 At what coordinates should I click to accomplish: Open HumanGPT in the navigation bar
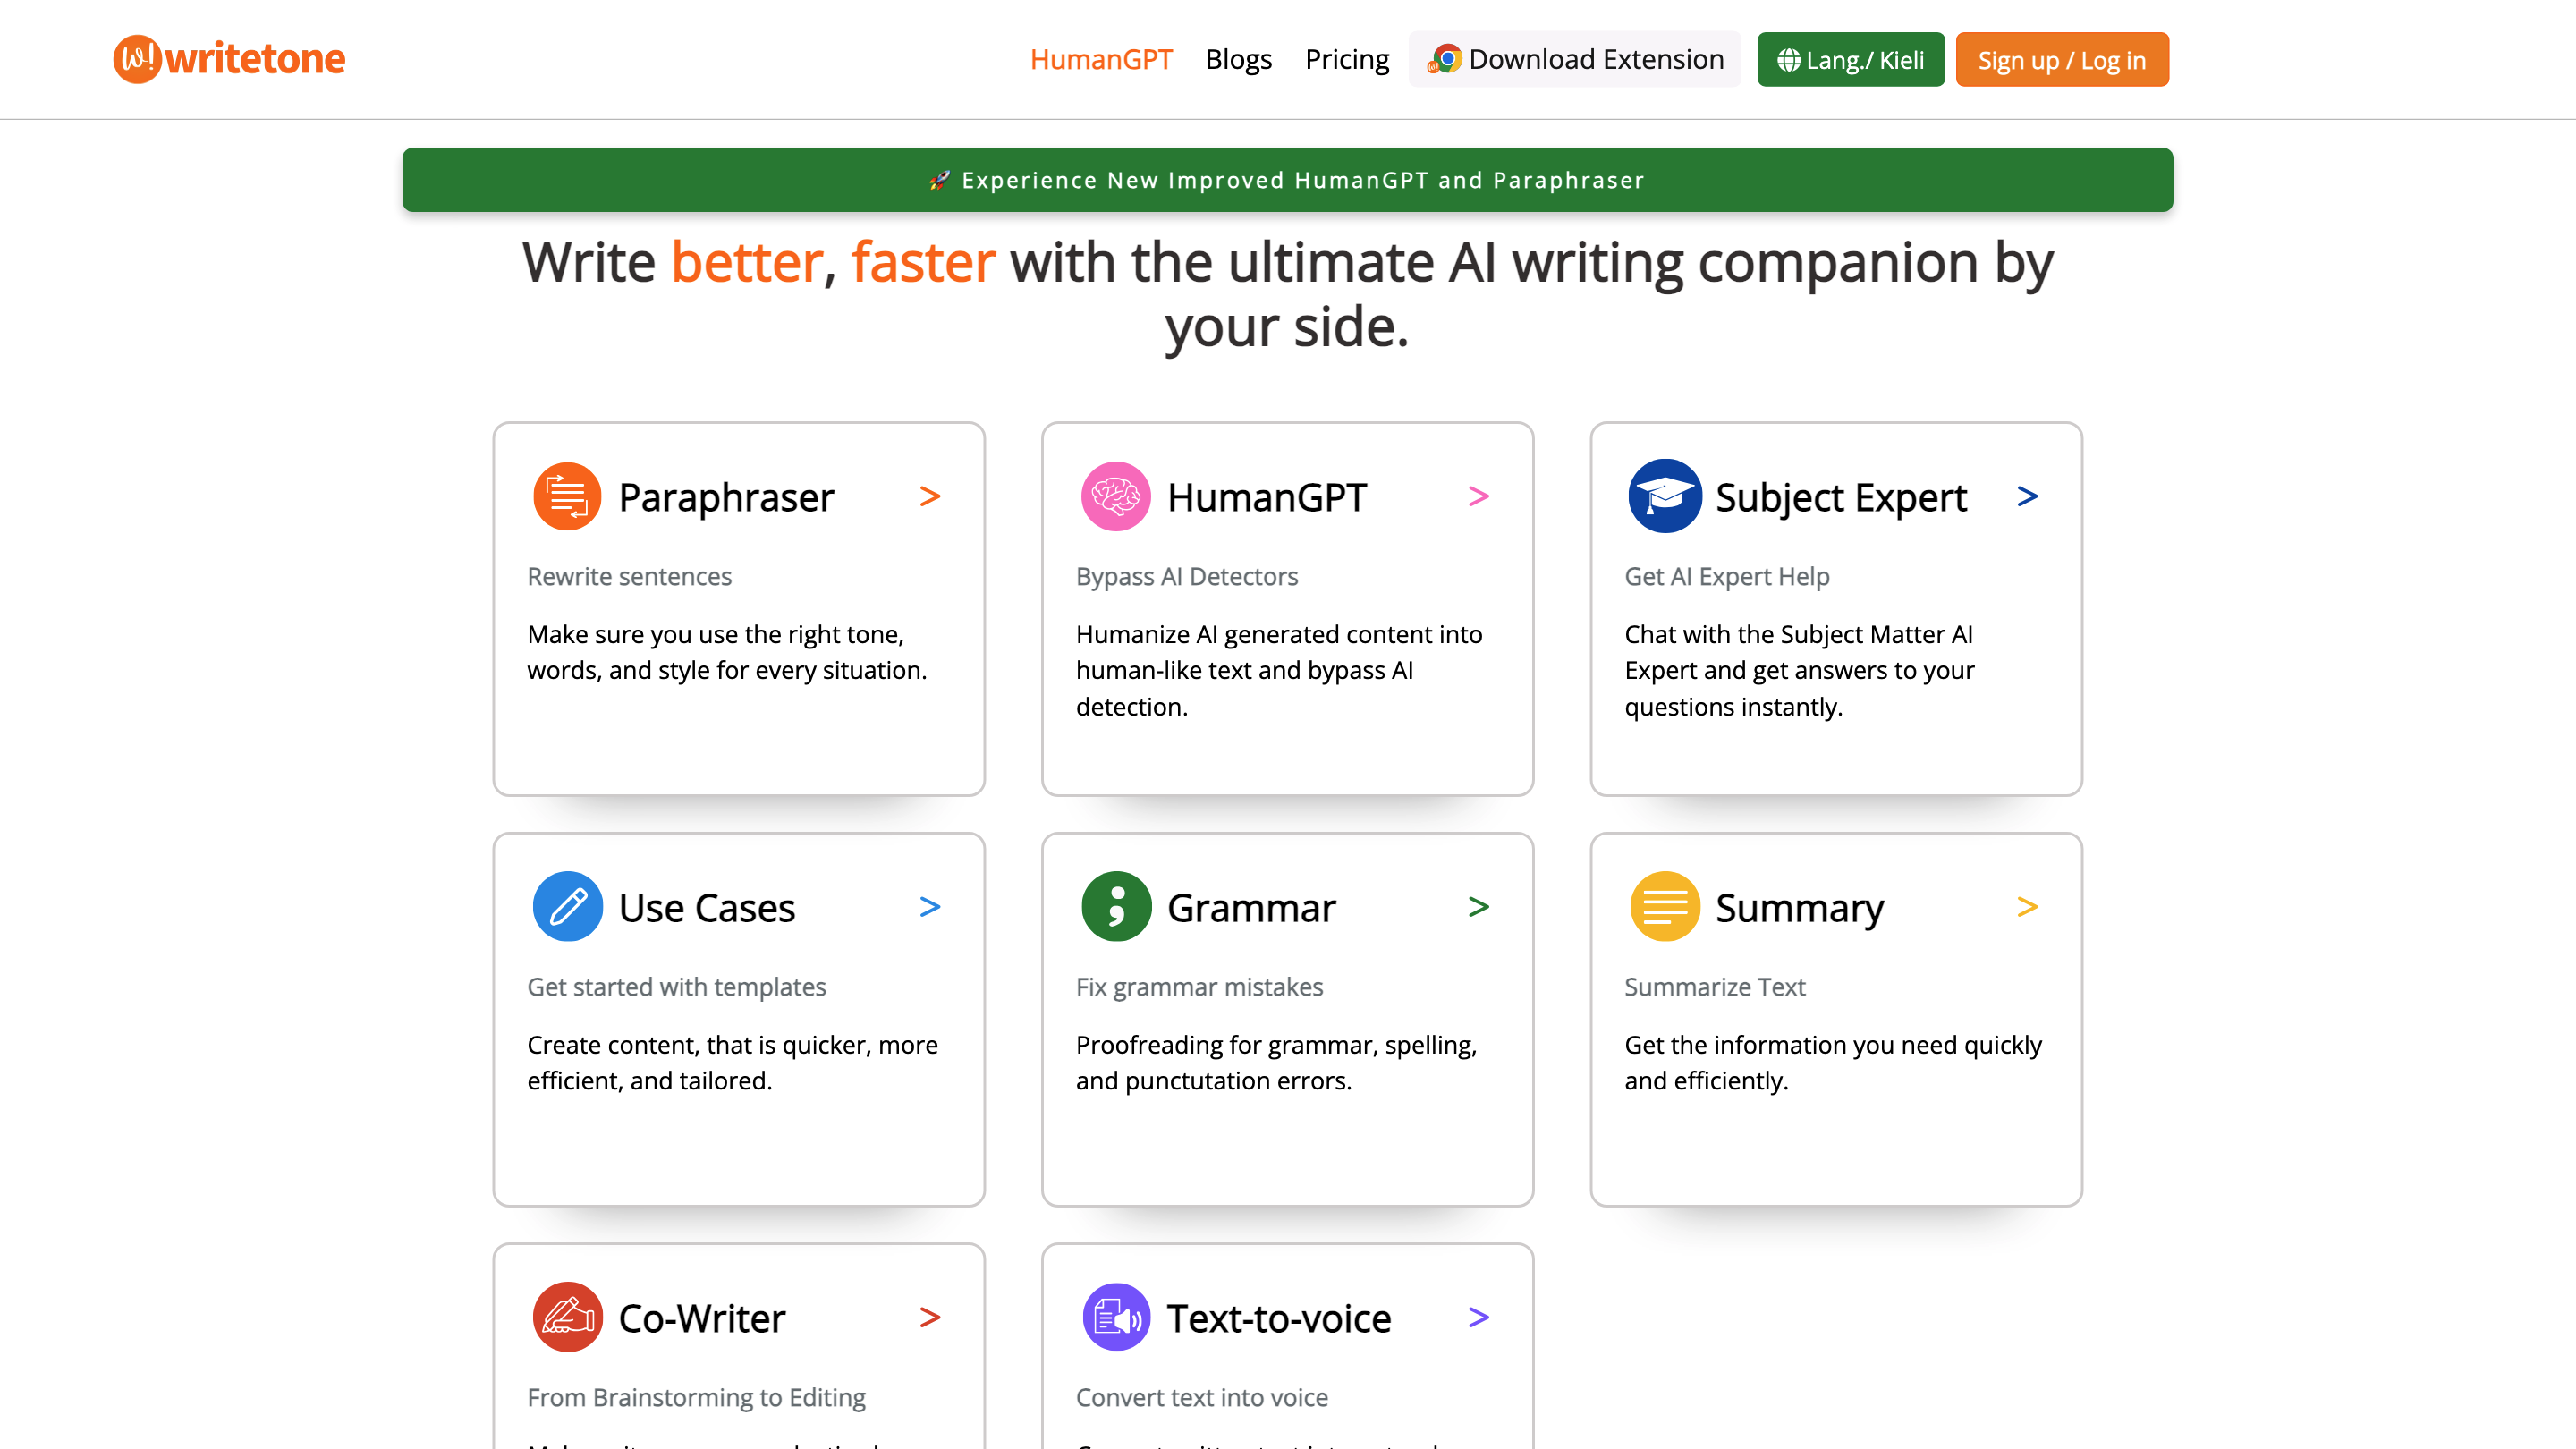[1101, 60]
